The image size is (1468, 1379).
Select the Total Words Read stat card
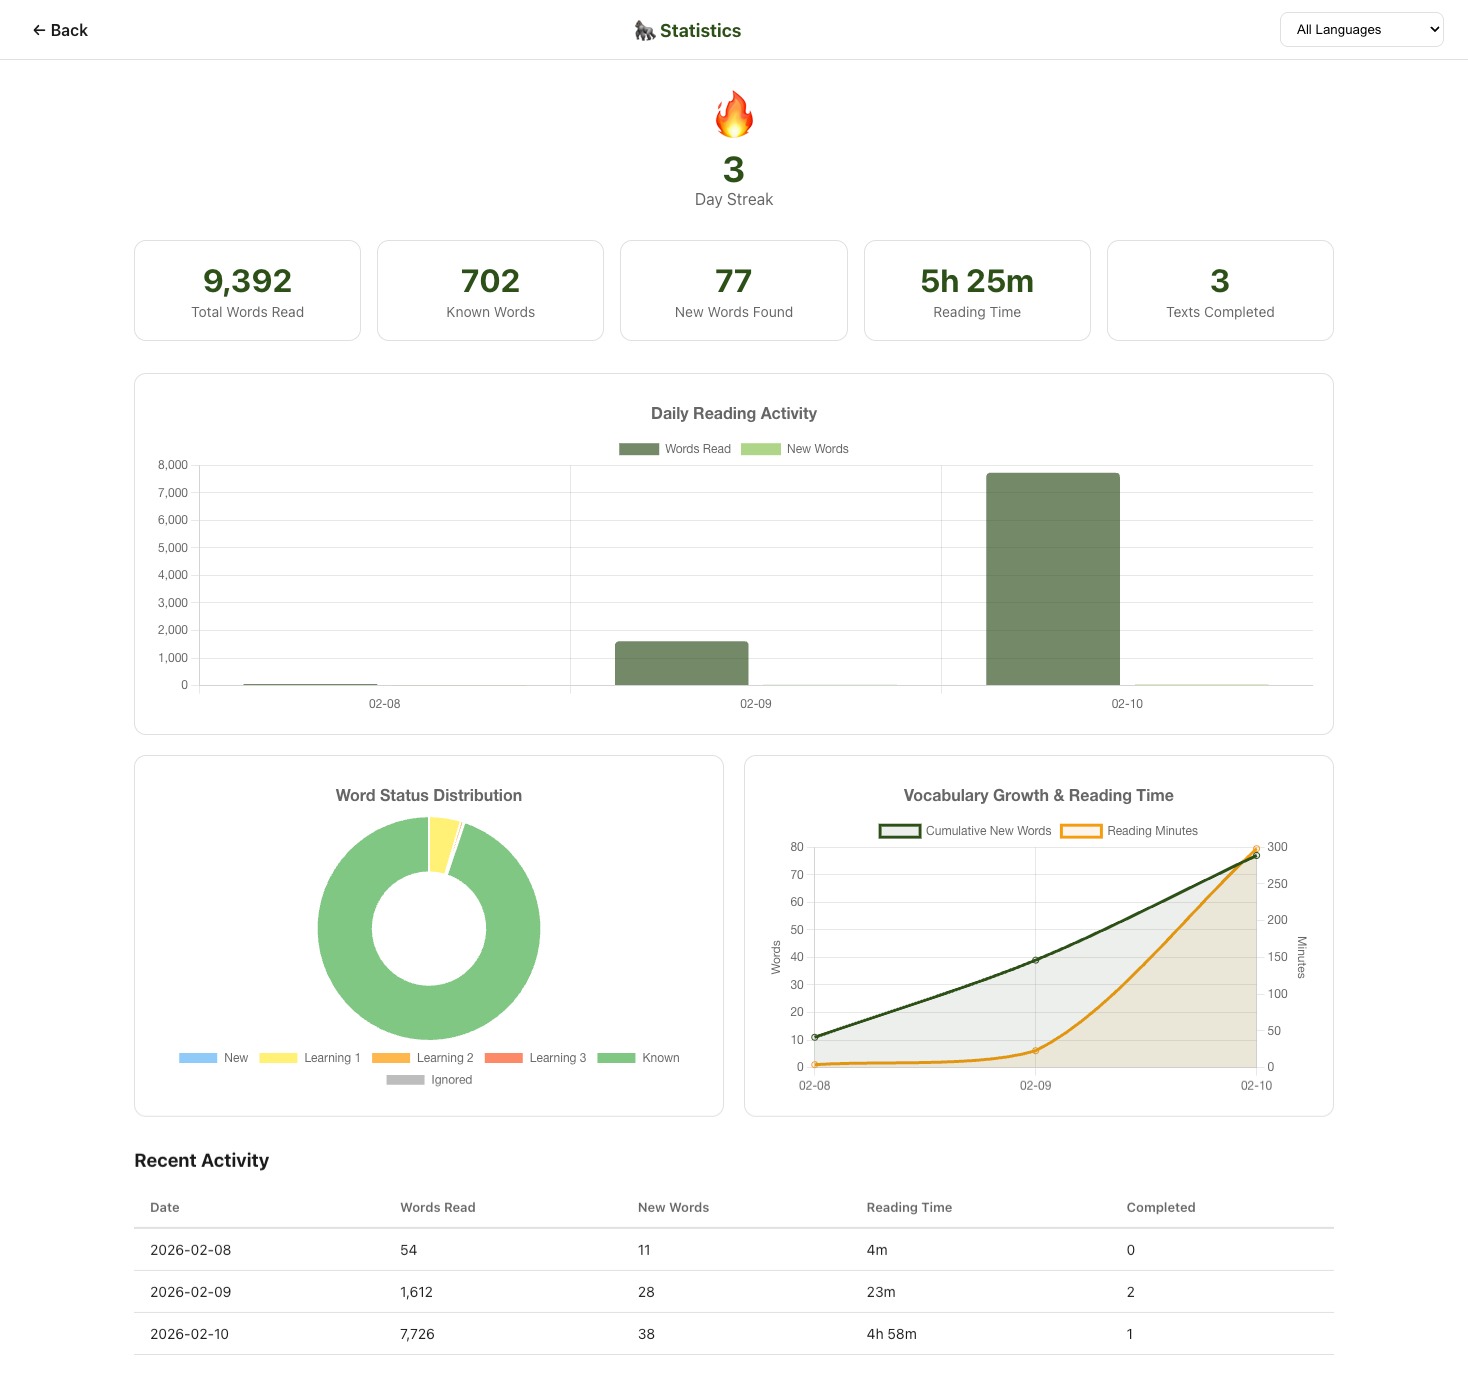pos(246,290)
